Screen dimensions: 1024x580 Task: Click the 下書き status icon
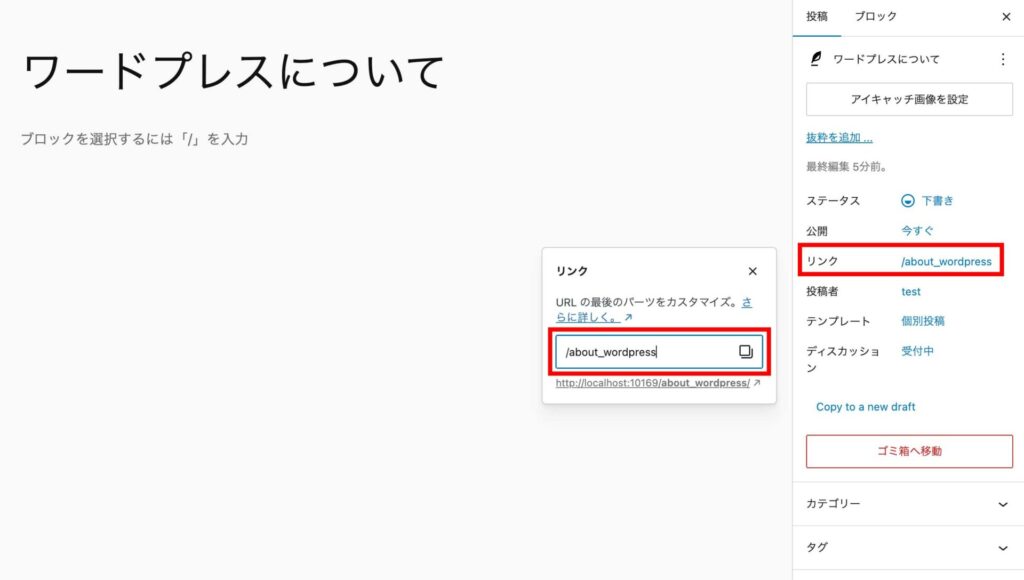(x=908, y=201)
